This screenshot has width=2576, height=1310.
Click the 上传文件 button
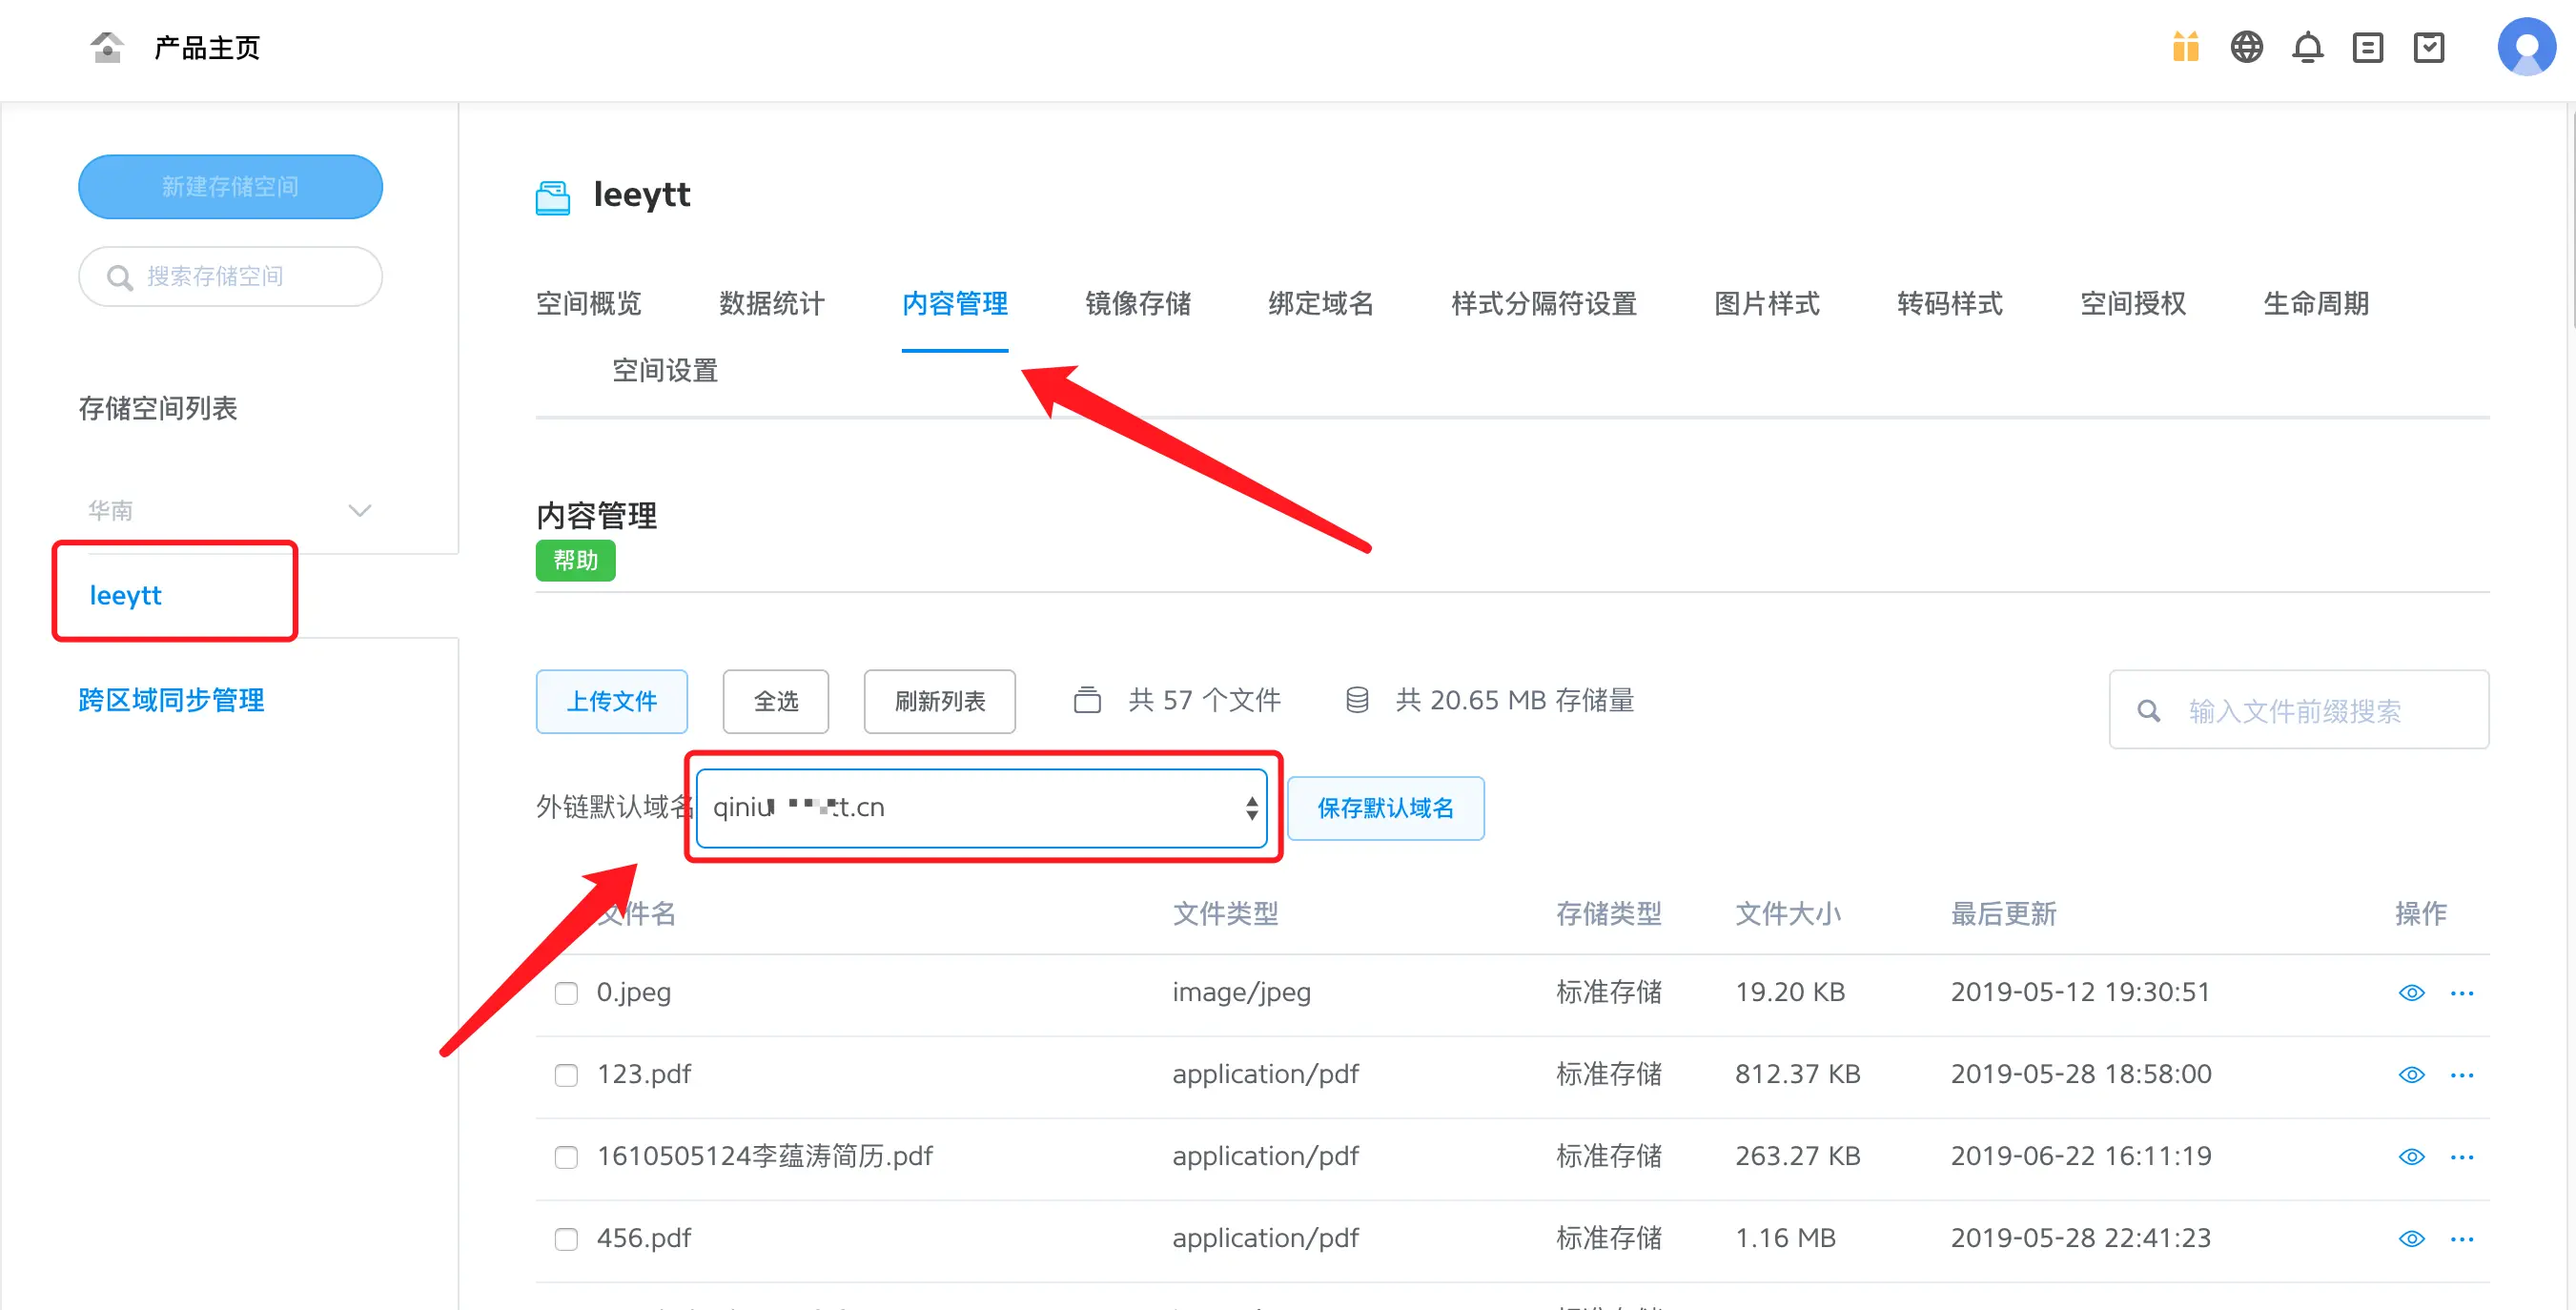coord(611,701)
